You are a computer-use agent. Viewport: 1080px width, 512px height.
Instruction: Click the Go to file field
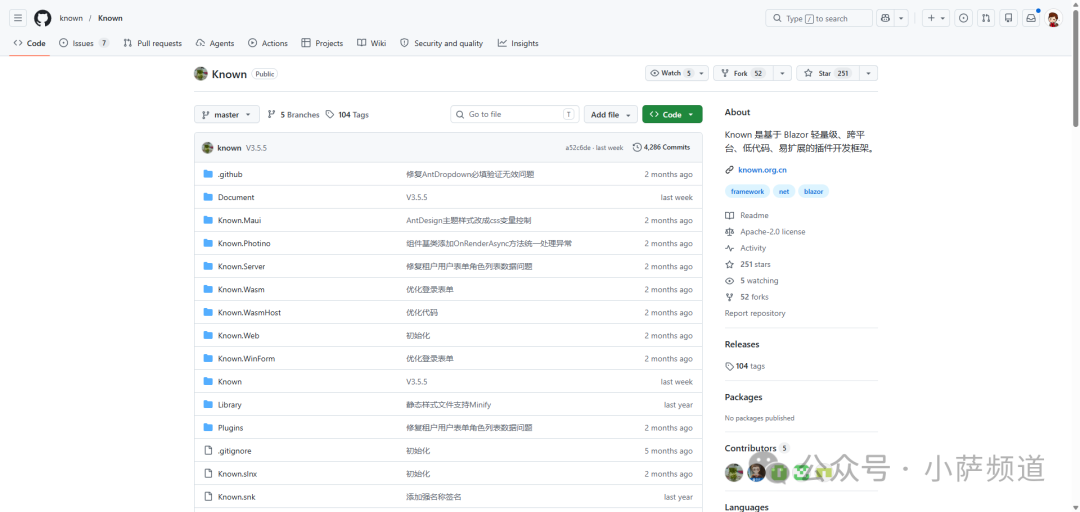[515, 114]
